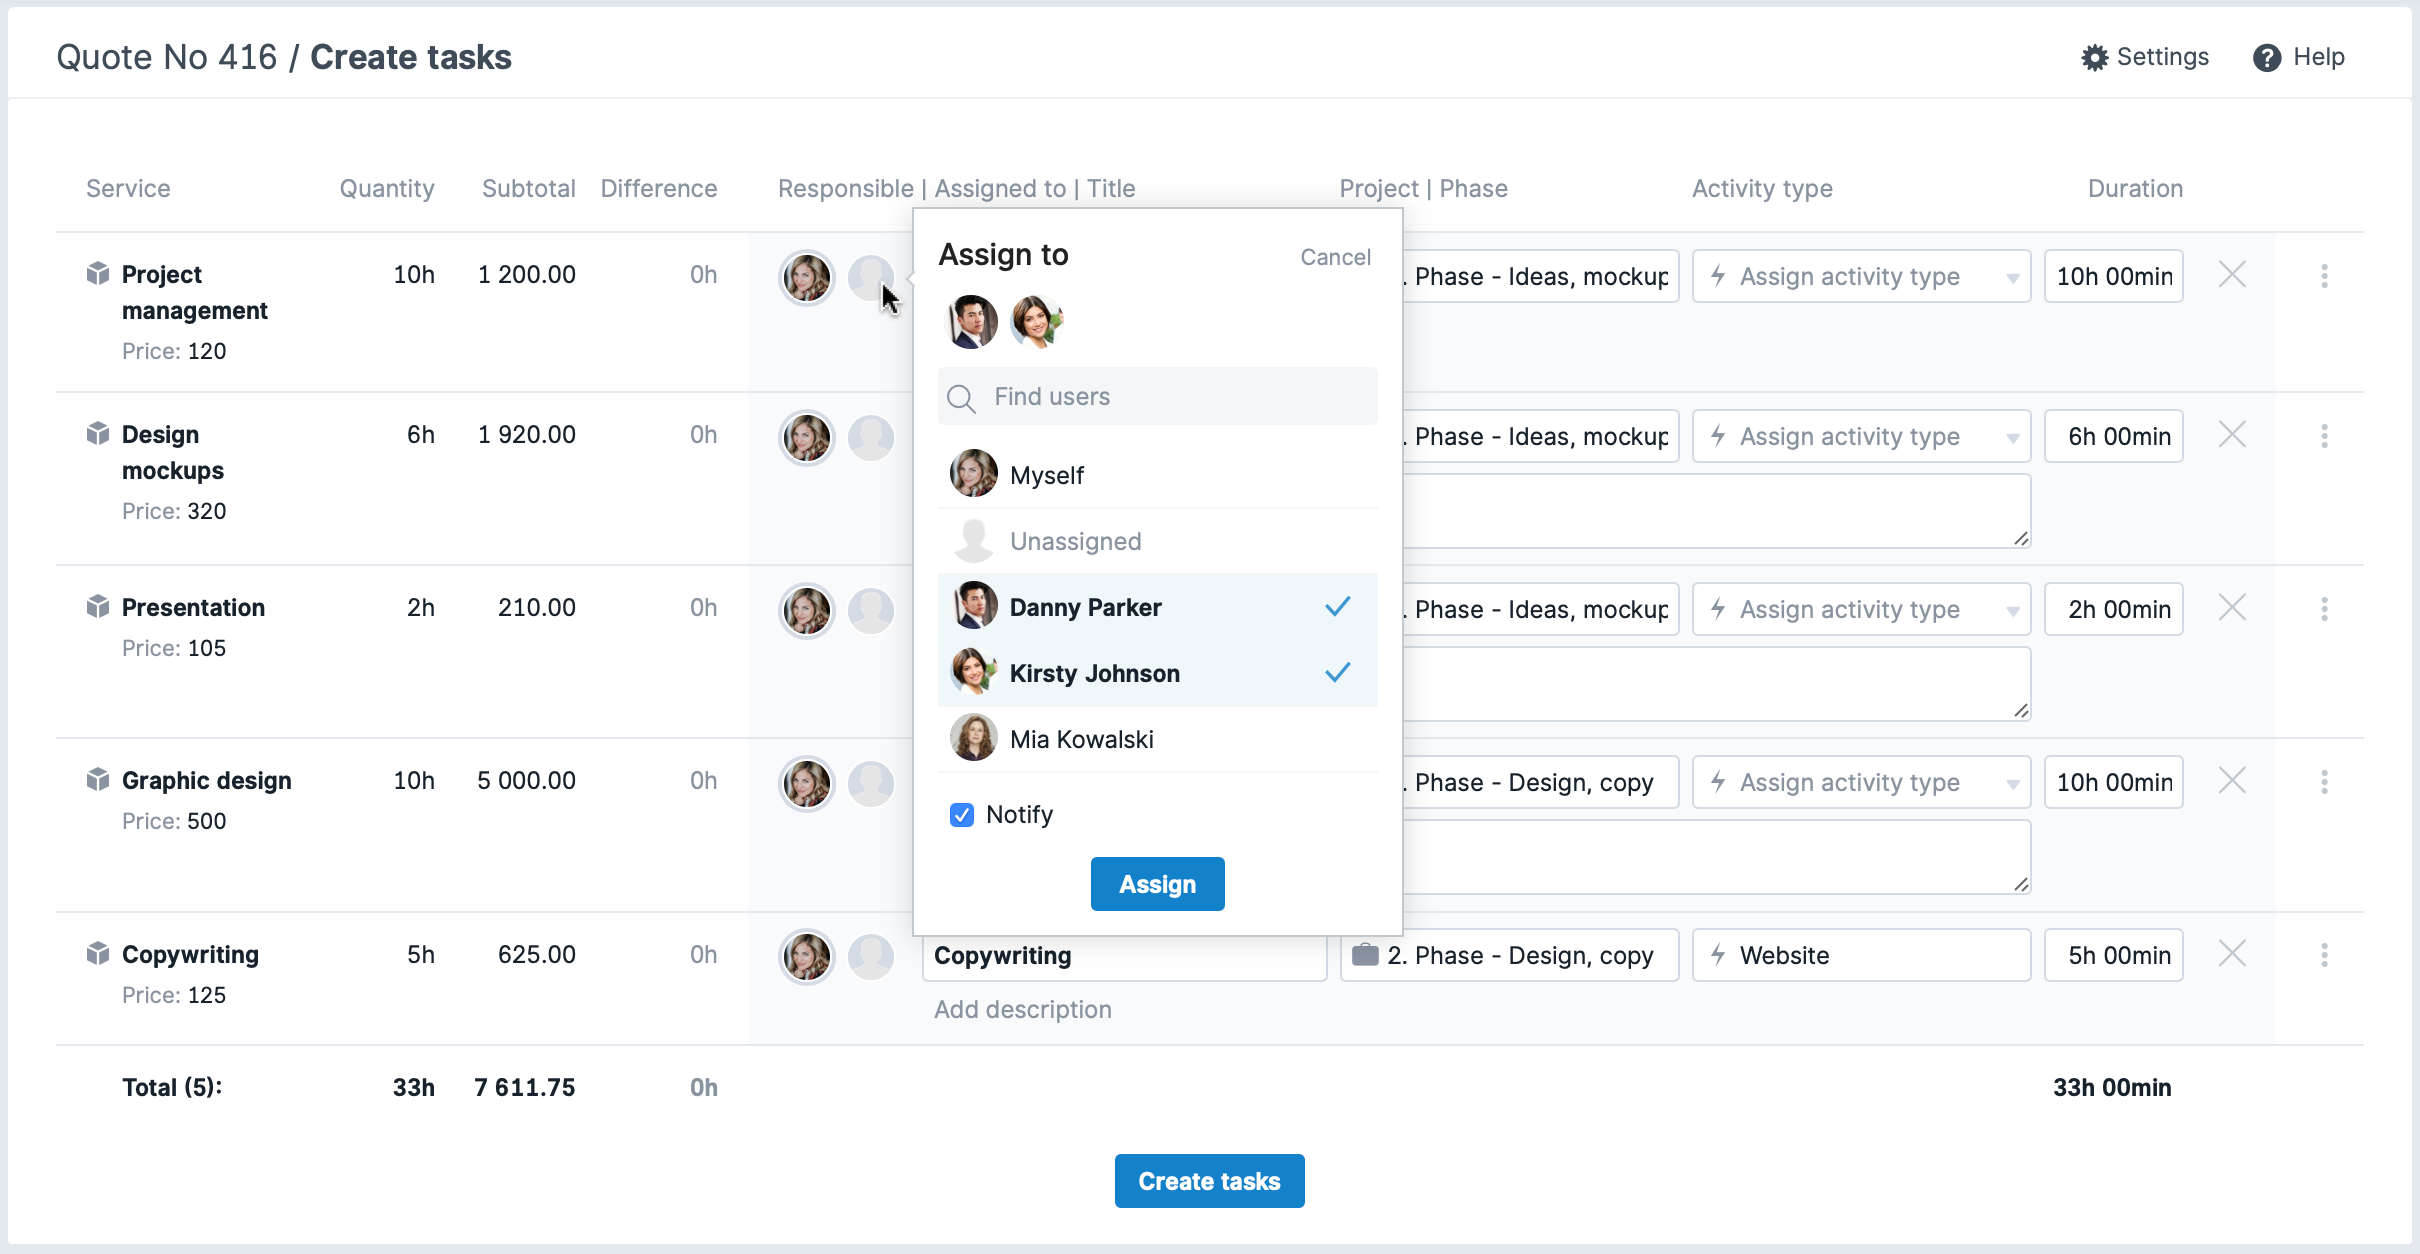
Task: Remove the Project management task row
Action: coord(2232,274)
